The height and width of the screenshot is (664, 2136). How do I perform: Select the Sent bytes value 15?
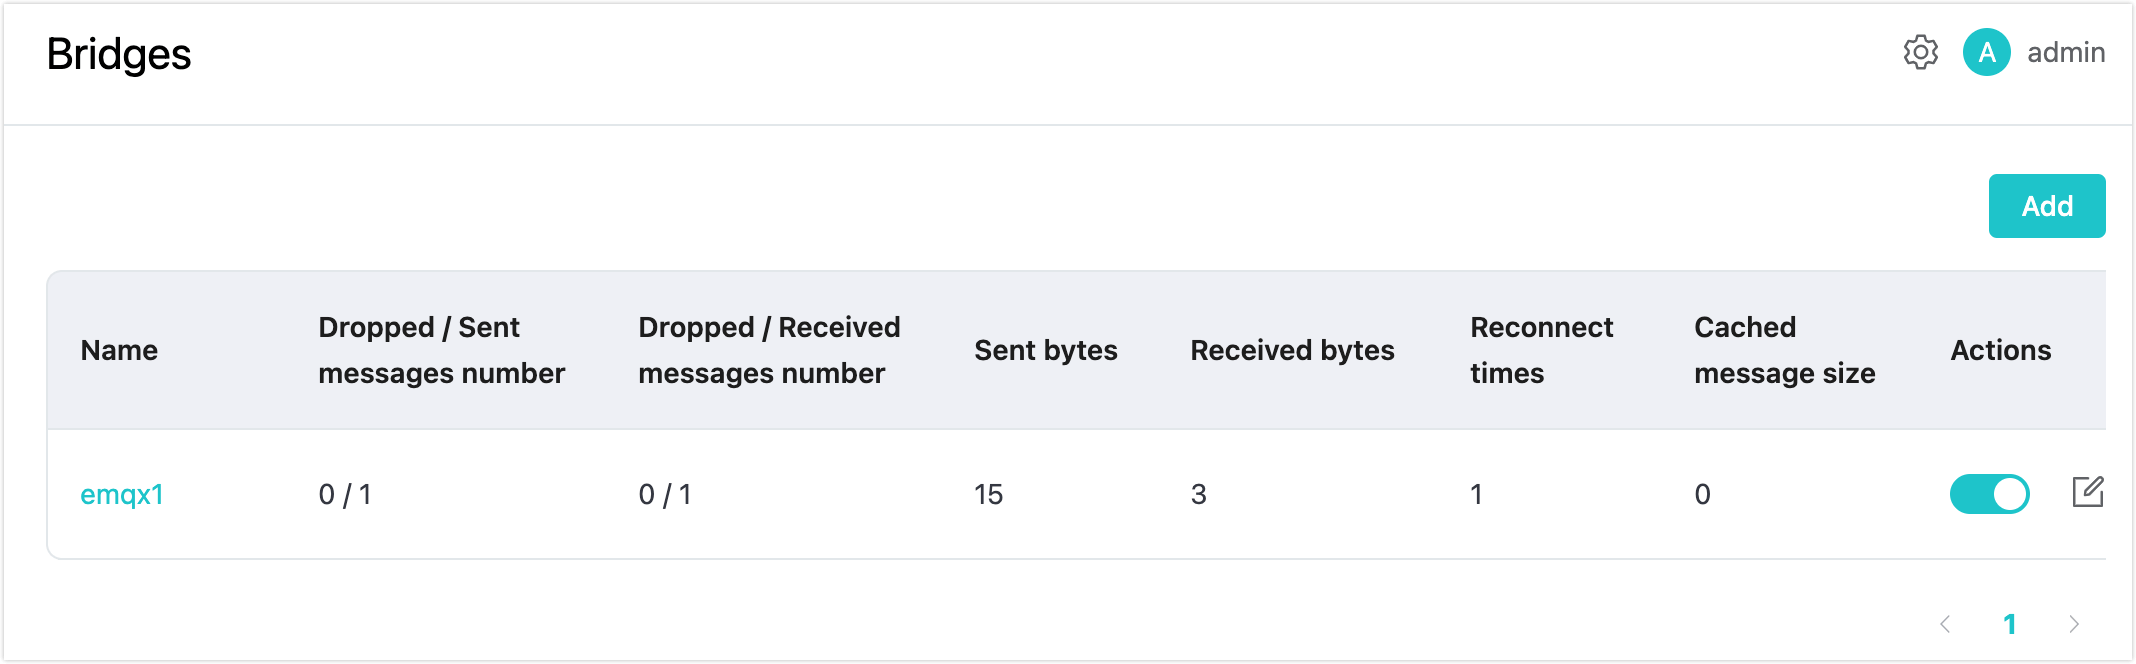click(x=989, y=494)
